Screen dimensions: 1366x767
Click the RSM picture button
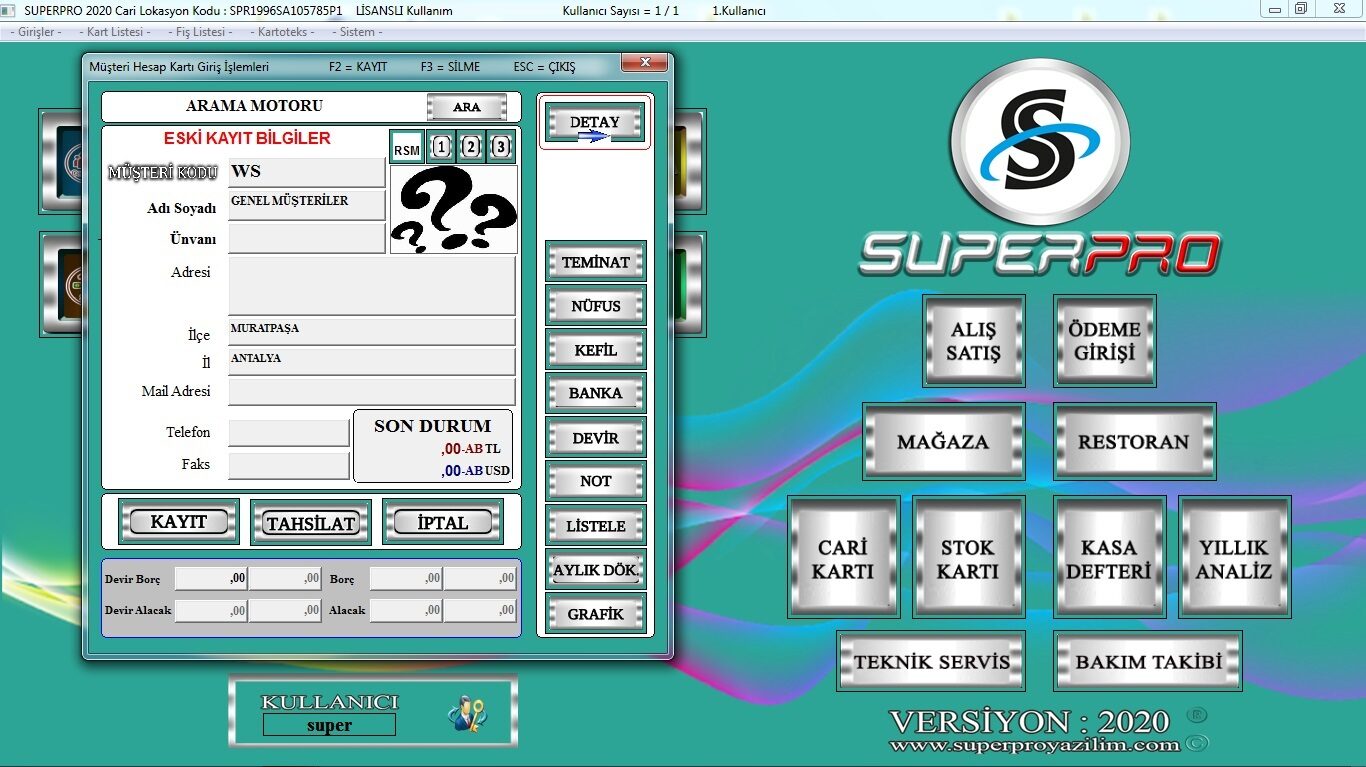pos(407,148)
